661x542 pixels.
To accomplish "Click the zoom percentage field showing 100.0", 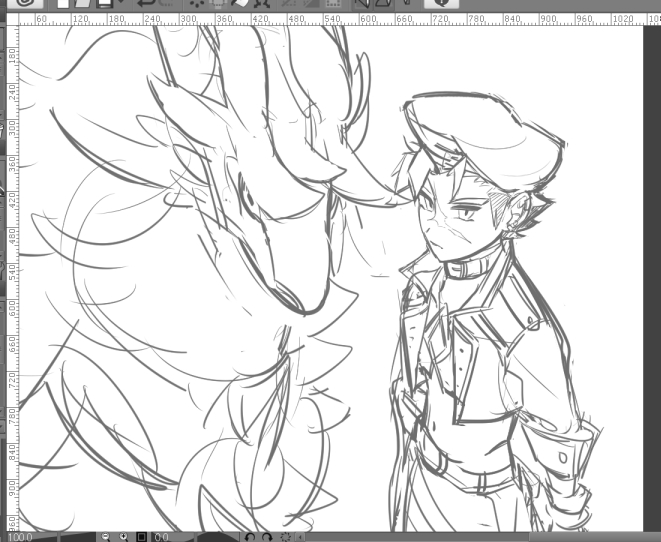I will pyautogui.click(x=20, y=537).
